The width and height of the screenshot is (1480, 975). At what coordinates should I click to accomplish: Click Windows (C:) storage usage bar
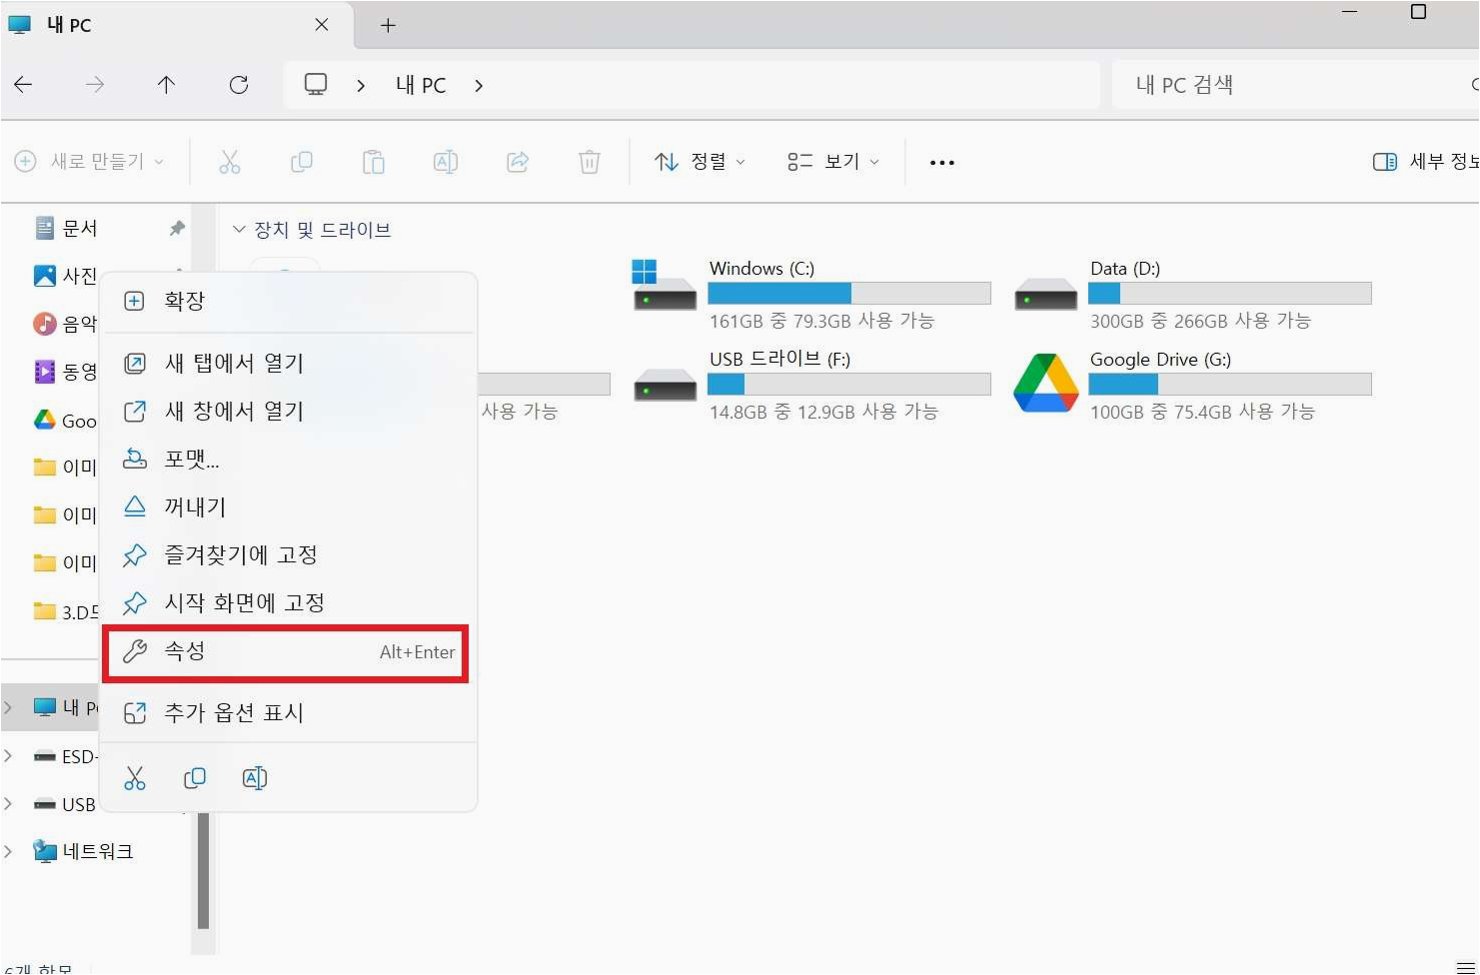[x=849, y=293]
